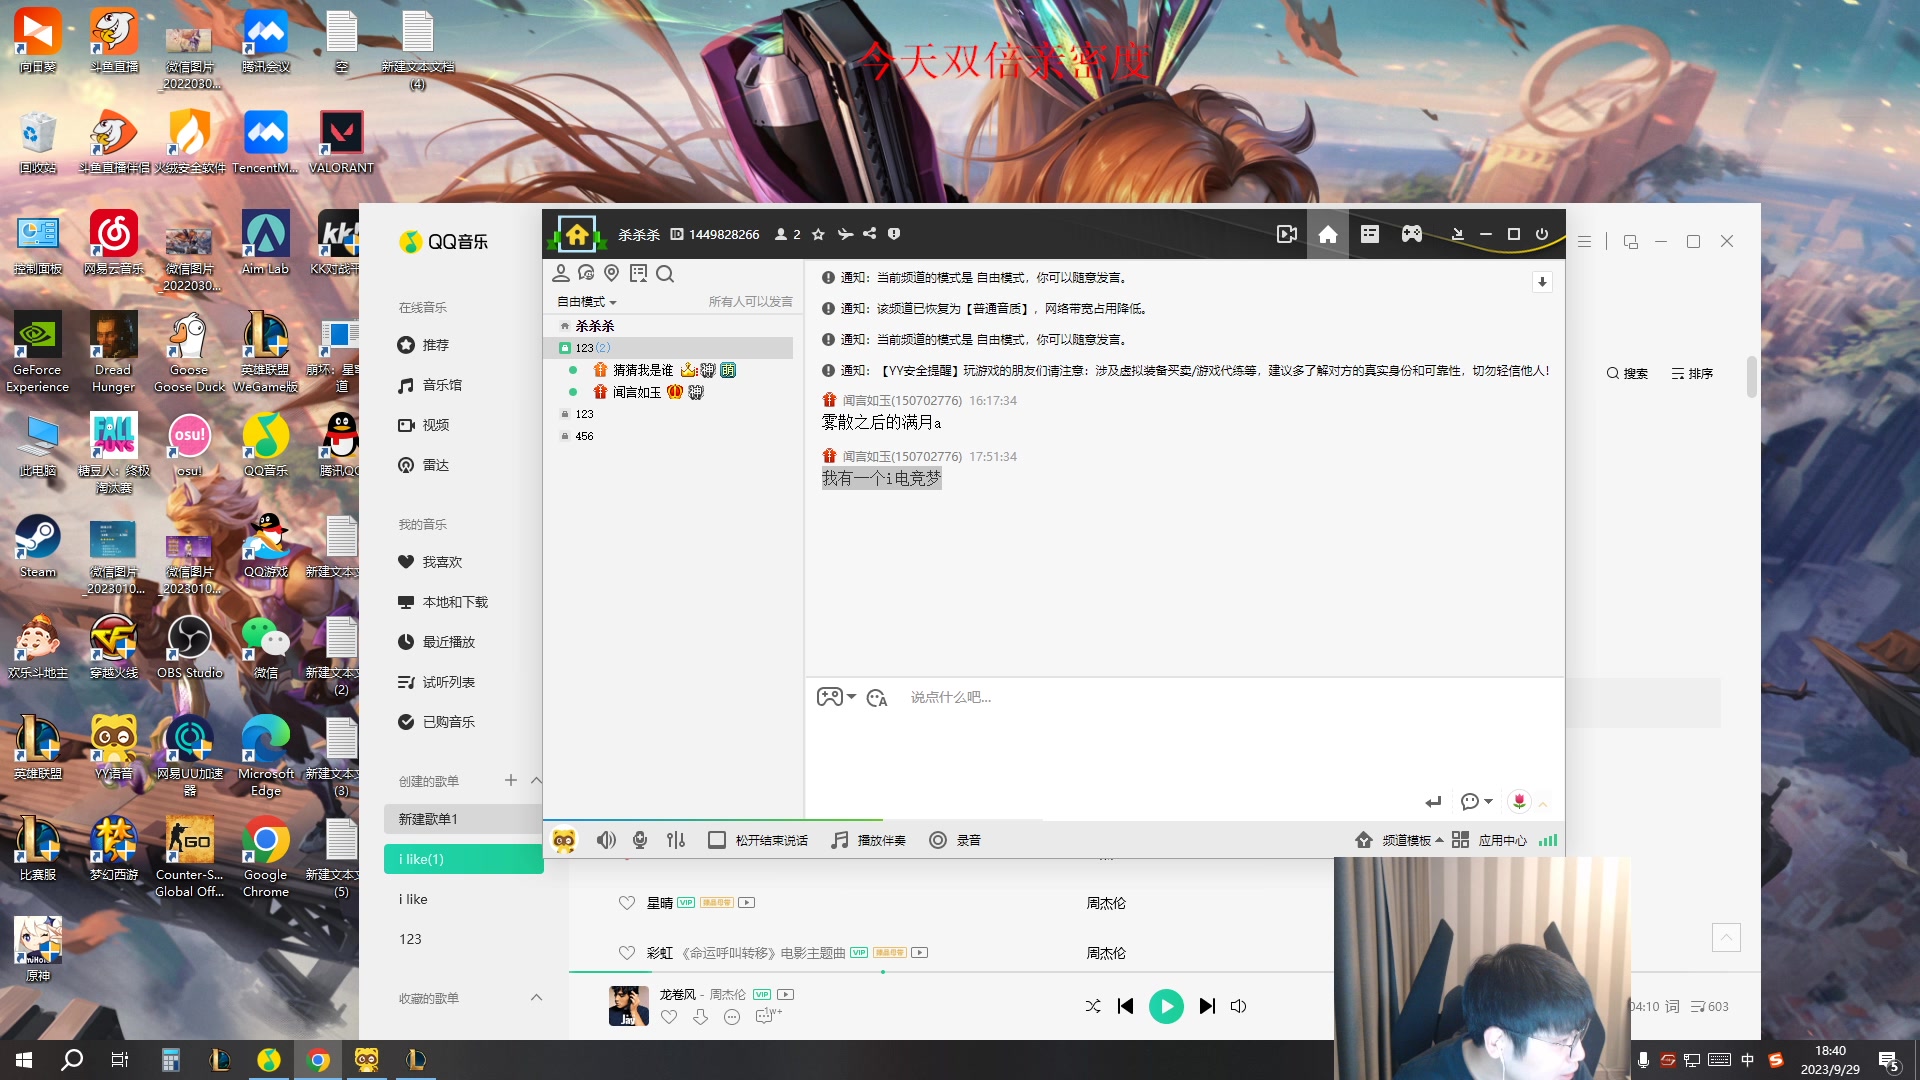Favorite the channel with star icon
The width and height of the screenshot is (1920, 1080).
point(818,234)
